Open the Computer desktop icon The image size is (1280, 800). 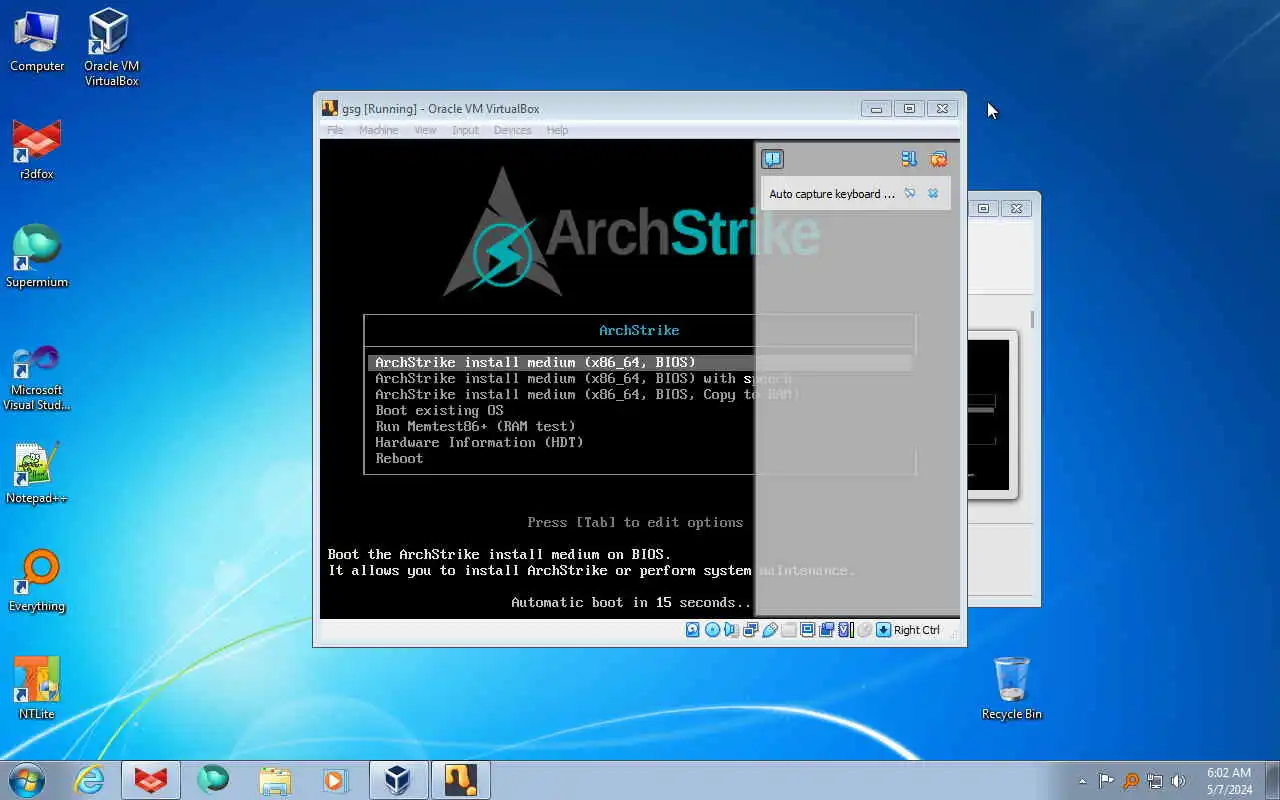pos(37,42)
